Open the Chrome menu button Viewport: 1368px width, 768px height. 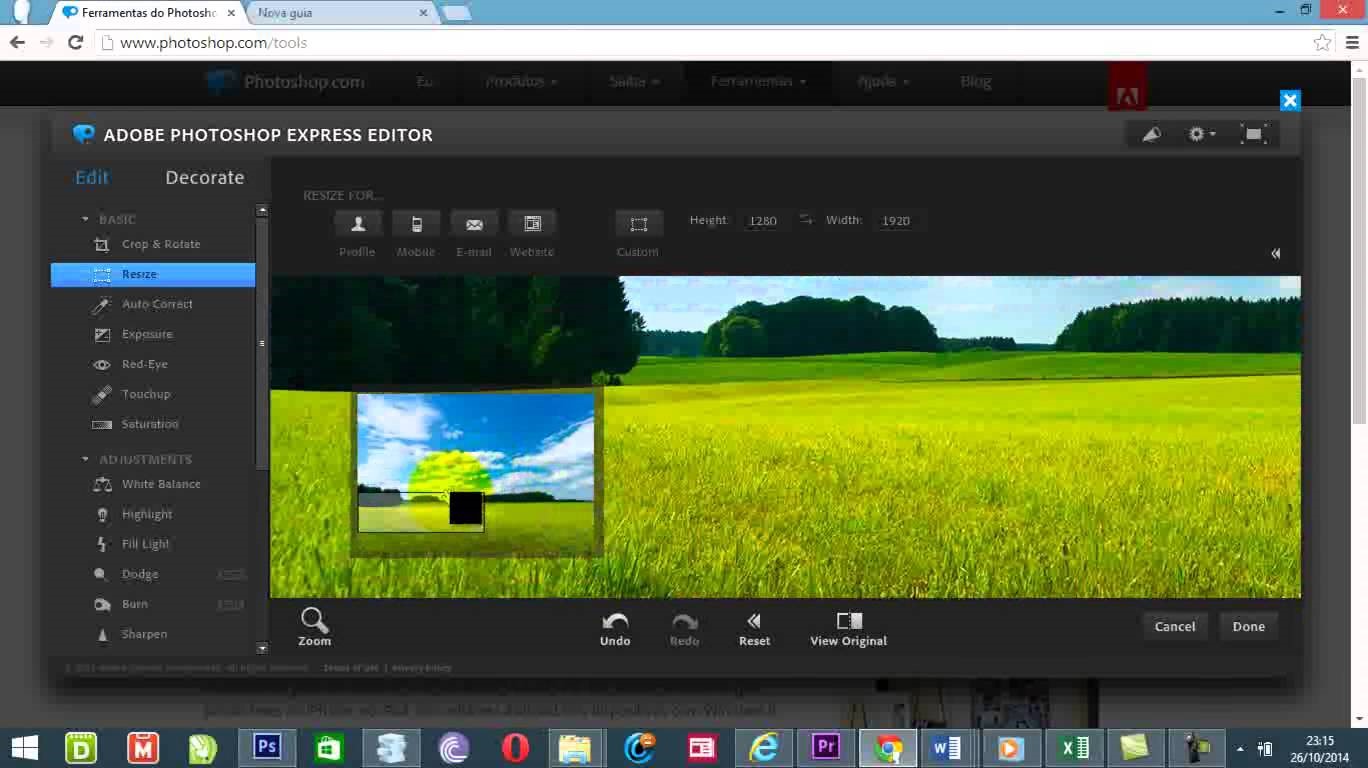(1351, 42)
